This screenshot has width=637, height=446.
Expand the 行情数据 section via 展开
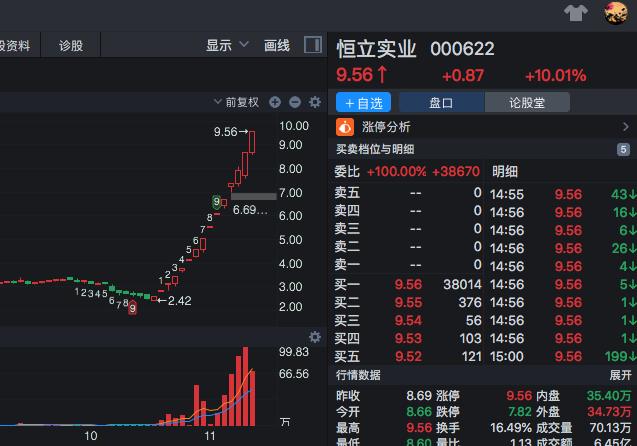[x=620, y=375]
